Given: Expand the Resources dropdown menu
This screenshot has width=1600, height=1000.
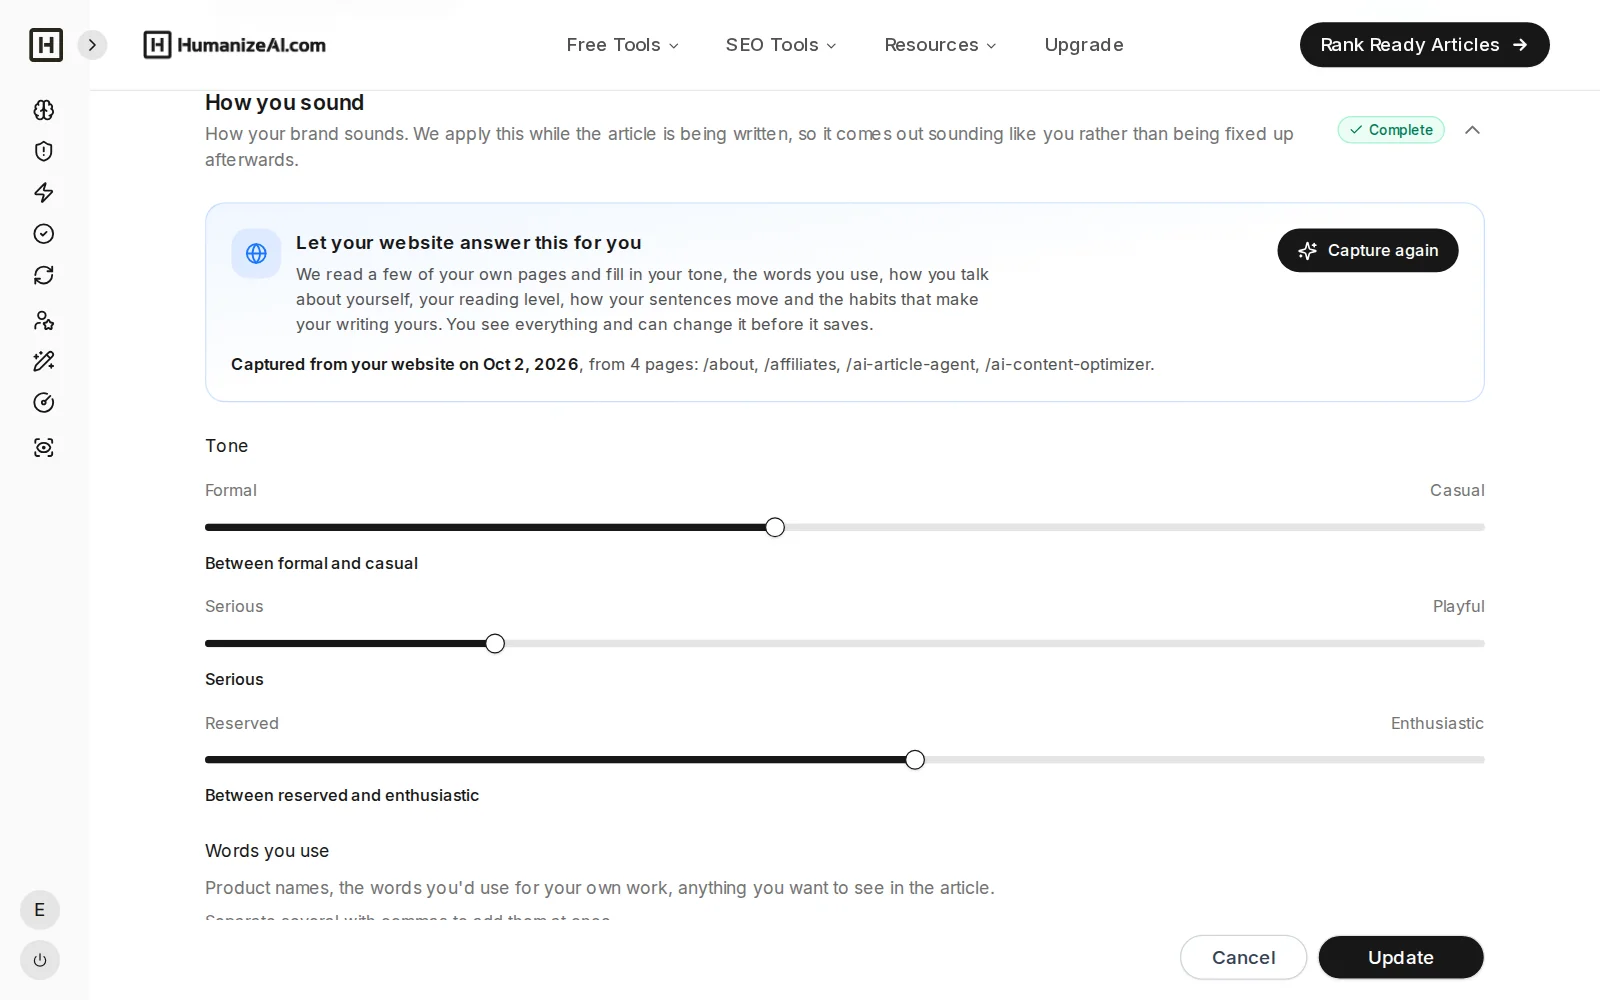Looking at the screenshot, I should (x=940, y=45).
